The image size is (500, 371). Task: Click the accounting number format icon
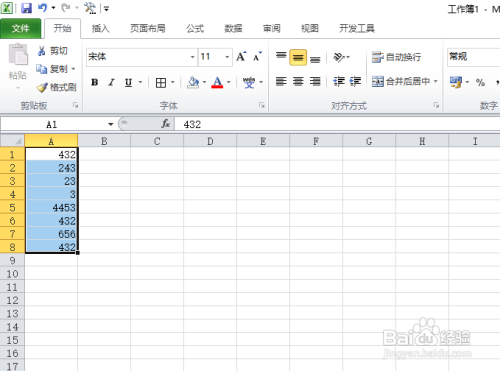(x=456, y=82)
